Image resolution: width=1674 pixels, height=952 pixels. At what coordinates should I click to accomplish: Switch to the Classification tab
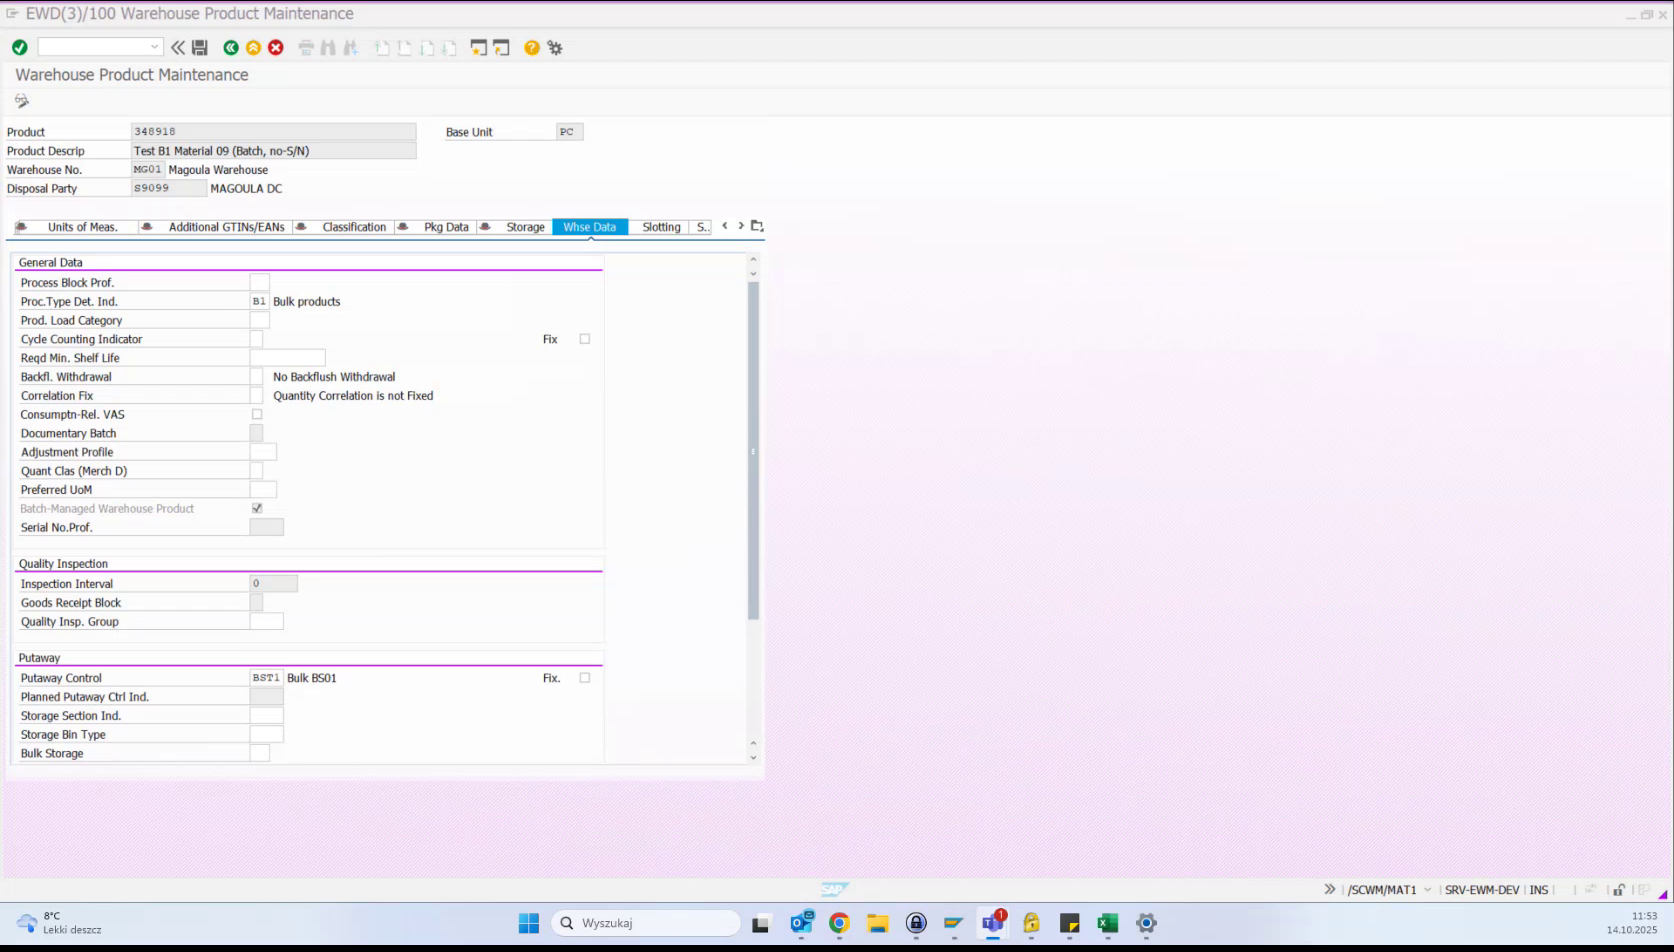tap(353, 226)
